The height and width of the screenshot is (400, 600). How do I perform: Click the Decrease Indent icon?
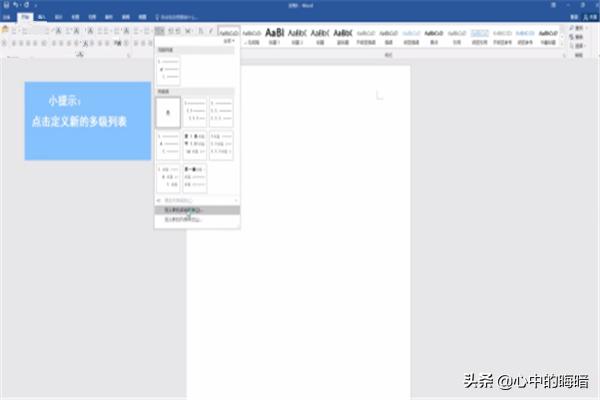(x=171, y=31)
